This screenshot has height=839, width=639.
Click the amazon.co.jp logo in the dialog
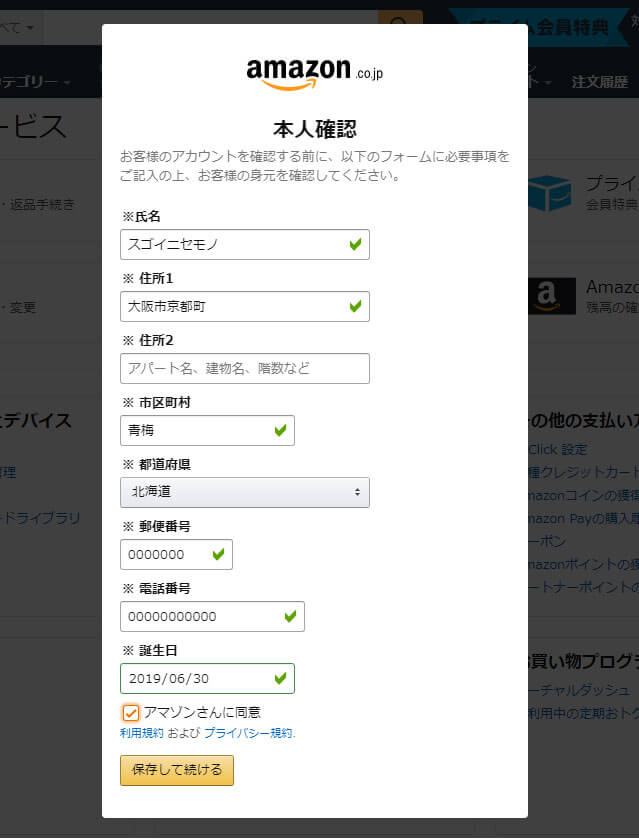point(314,74)
